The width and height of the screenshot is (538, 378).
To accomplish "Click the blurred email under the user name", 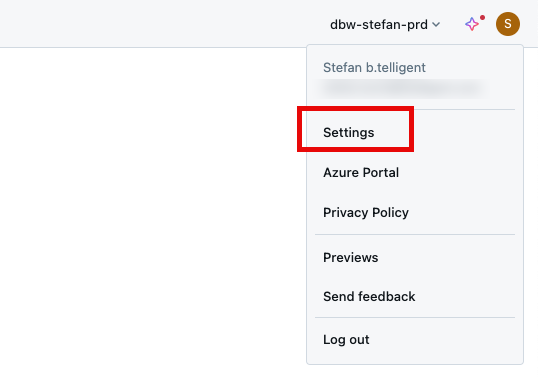I will pos(403,88).
